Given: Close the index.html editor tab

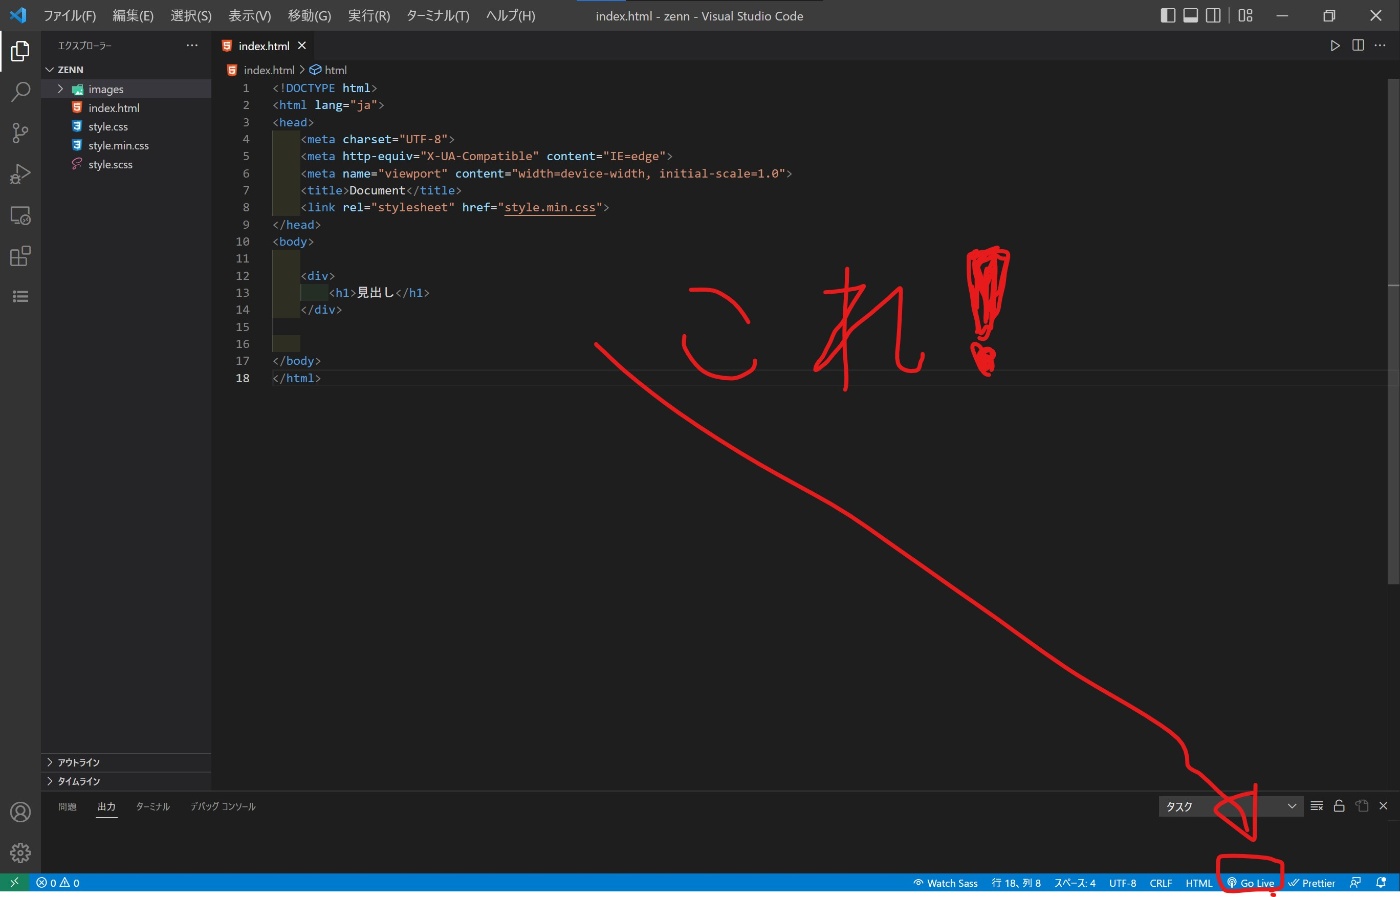Looking at the screenshot, I should [302, 46].
